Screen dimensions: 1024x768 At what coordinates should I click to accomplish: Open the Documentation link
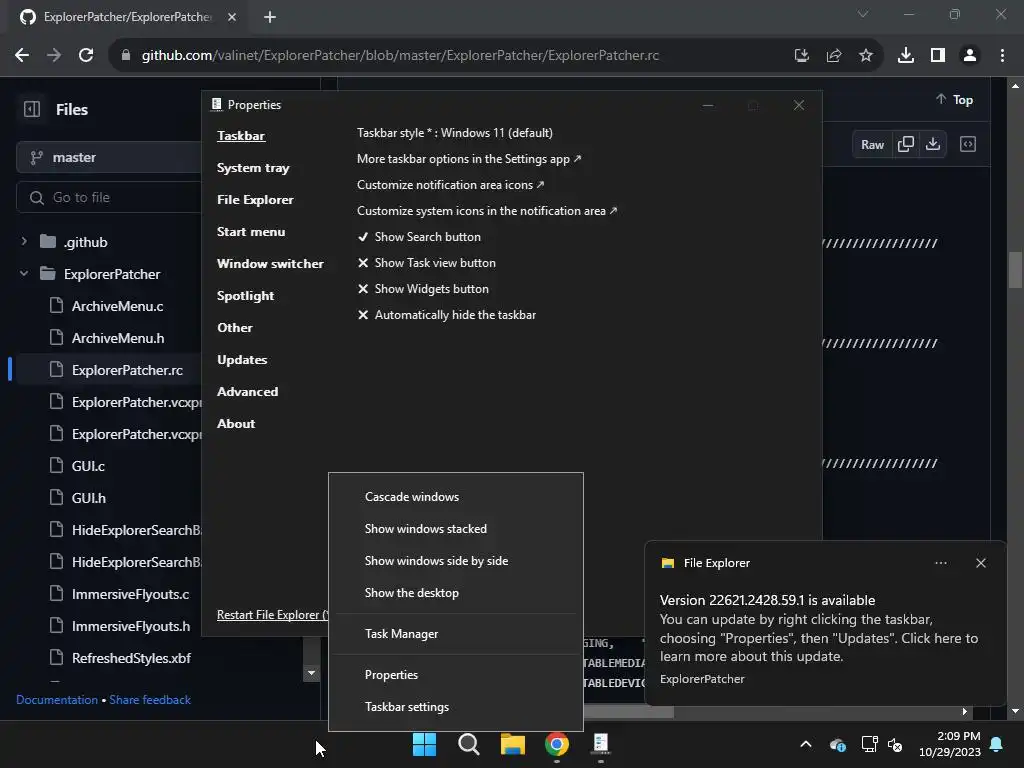pyautogui.click(x=57, y=700)
